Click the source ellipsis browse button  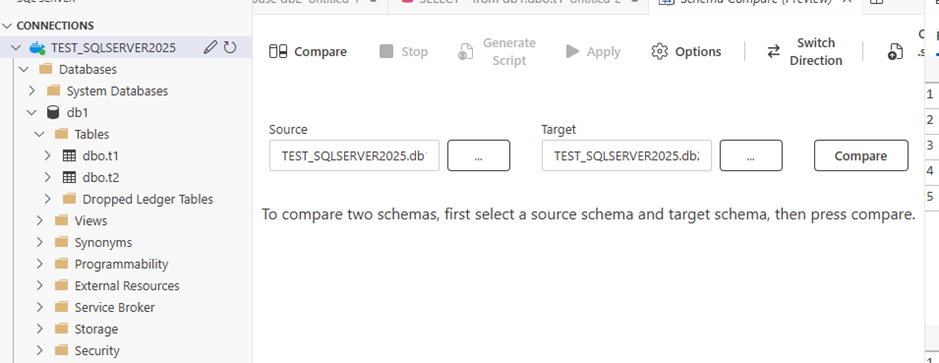tap(478, 156)
